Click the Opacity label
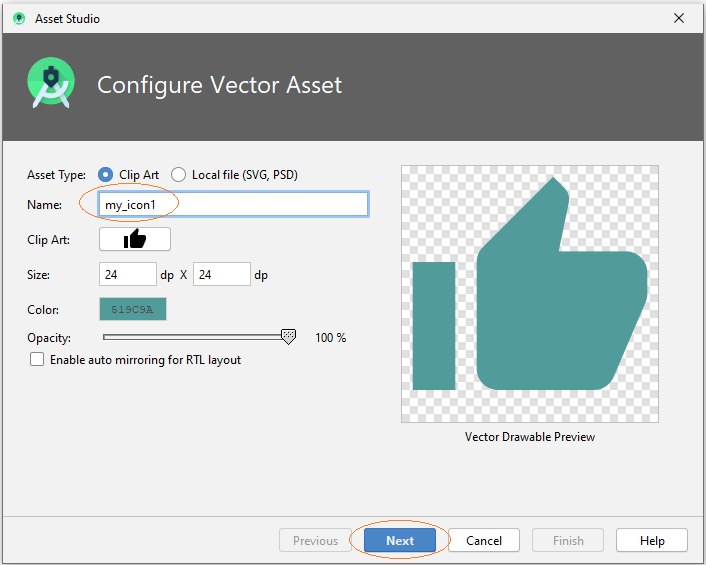 [49, 338]
